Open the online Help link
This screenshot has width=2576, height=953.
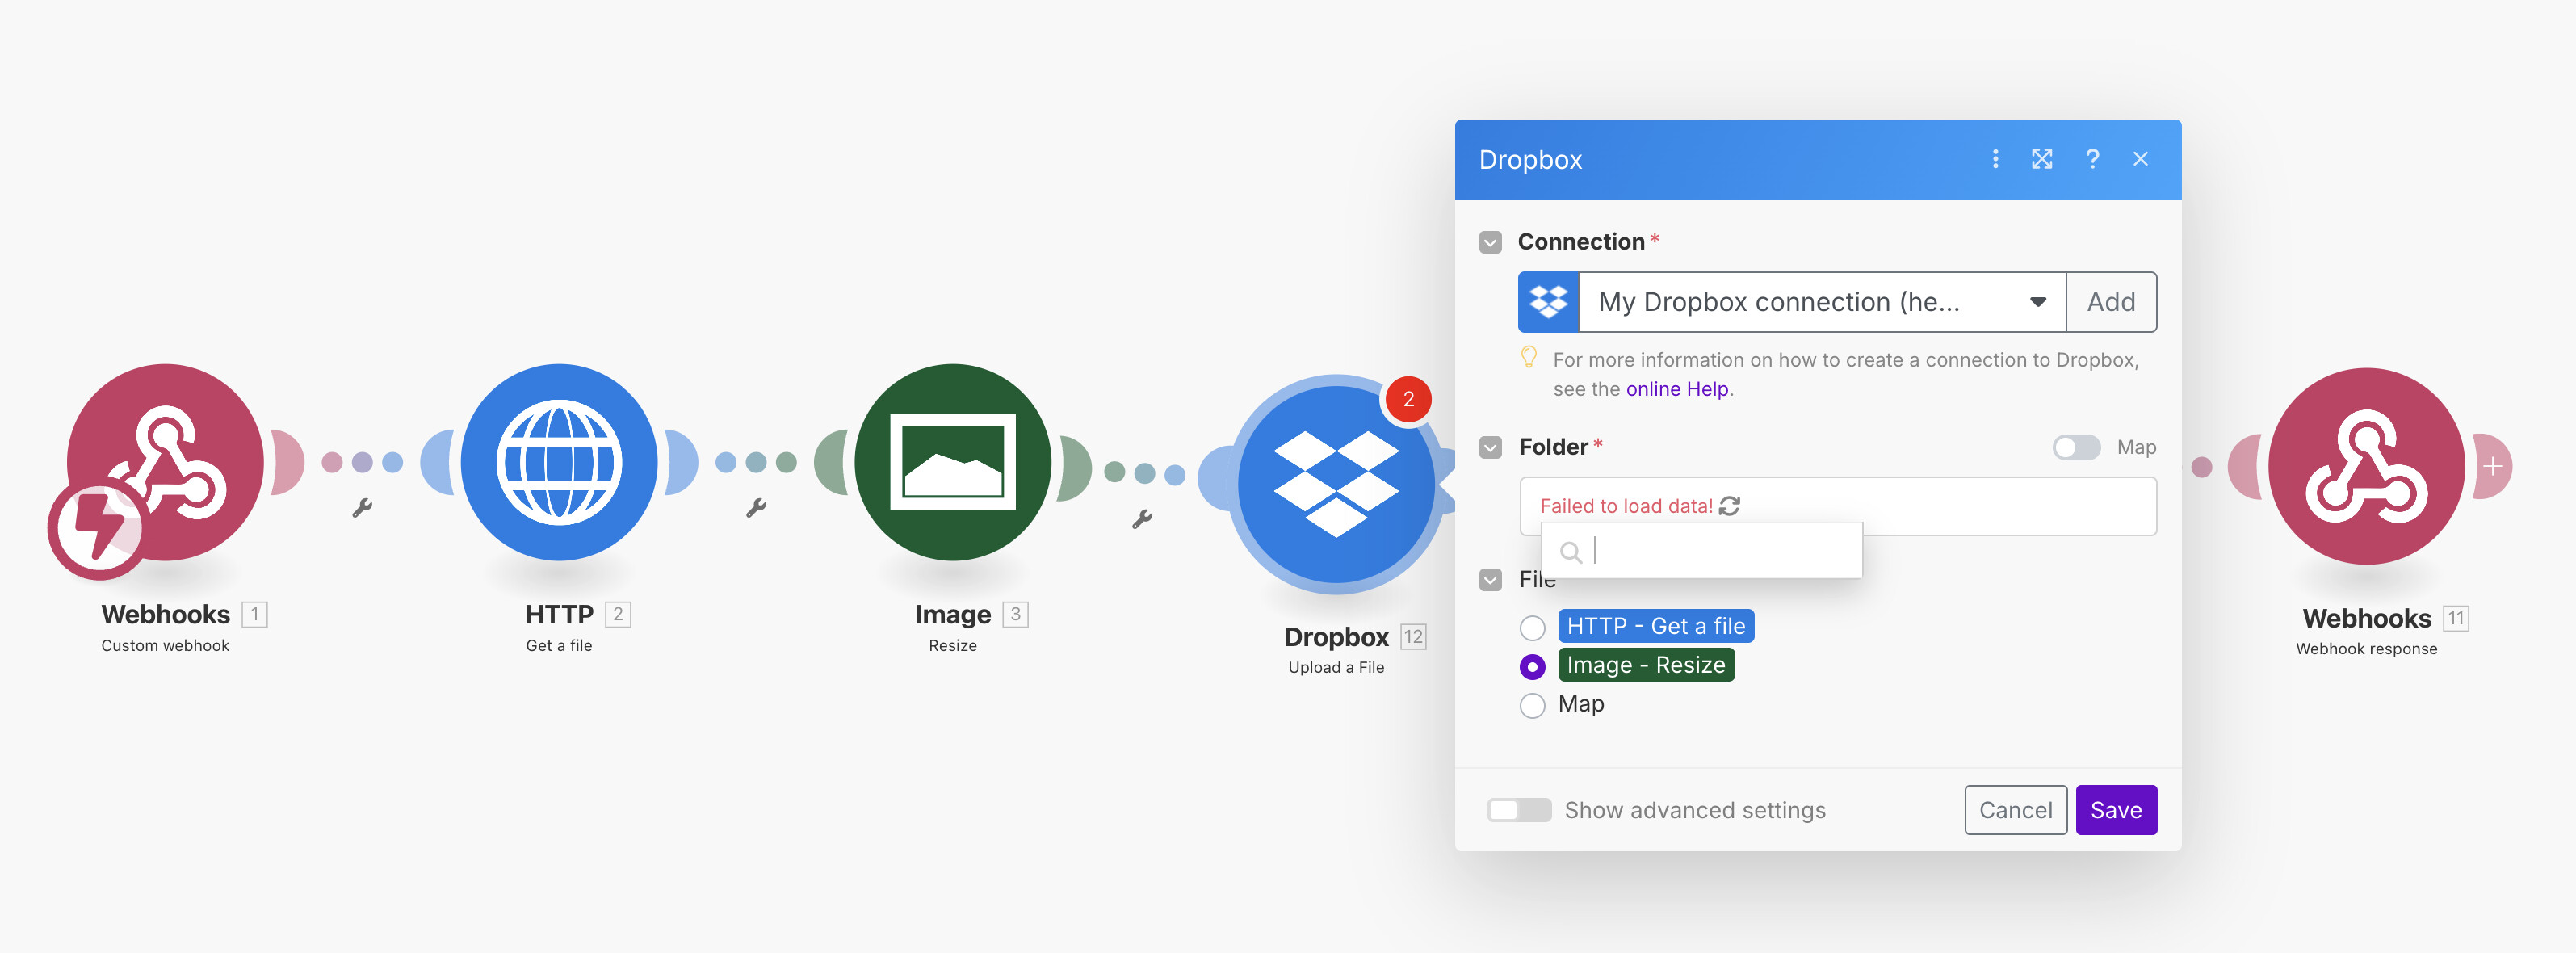[x=1677, y=389]
